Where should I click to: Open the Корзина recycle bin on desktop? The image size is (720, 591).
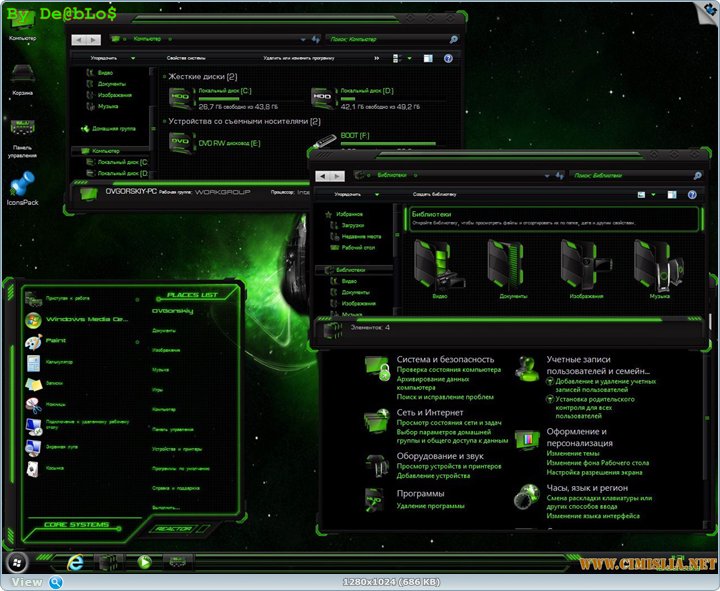point(22,74)
